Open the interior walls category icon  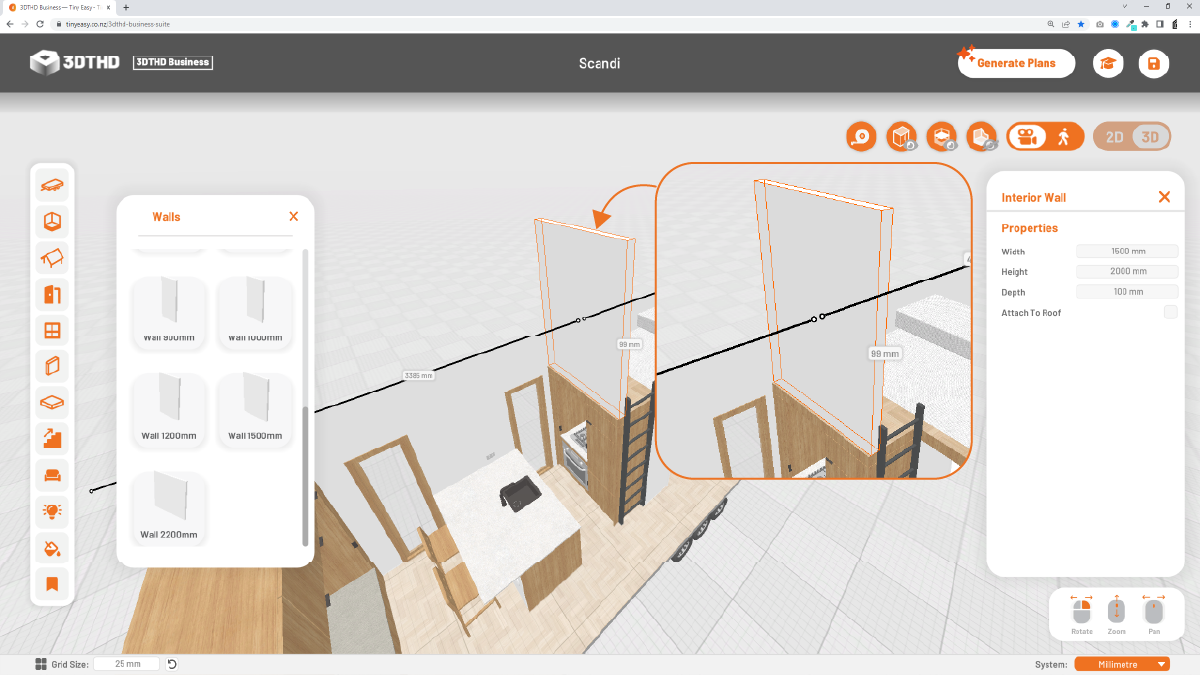(52, 366)
